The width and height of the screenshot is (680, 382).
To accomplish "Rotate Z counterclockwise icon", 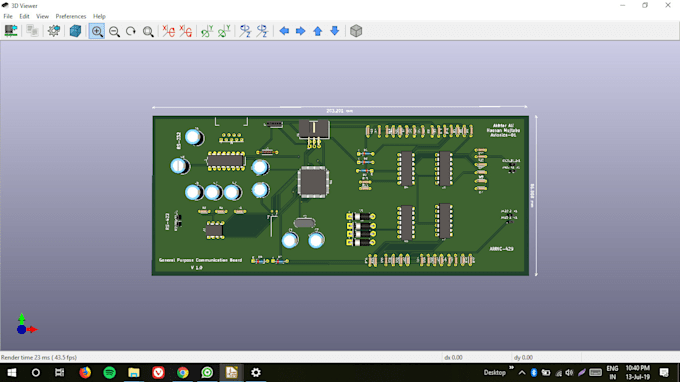I will (262, 31).
